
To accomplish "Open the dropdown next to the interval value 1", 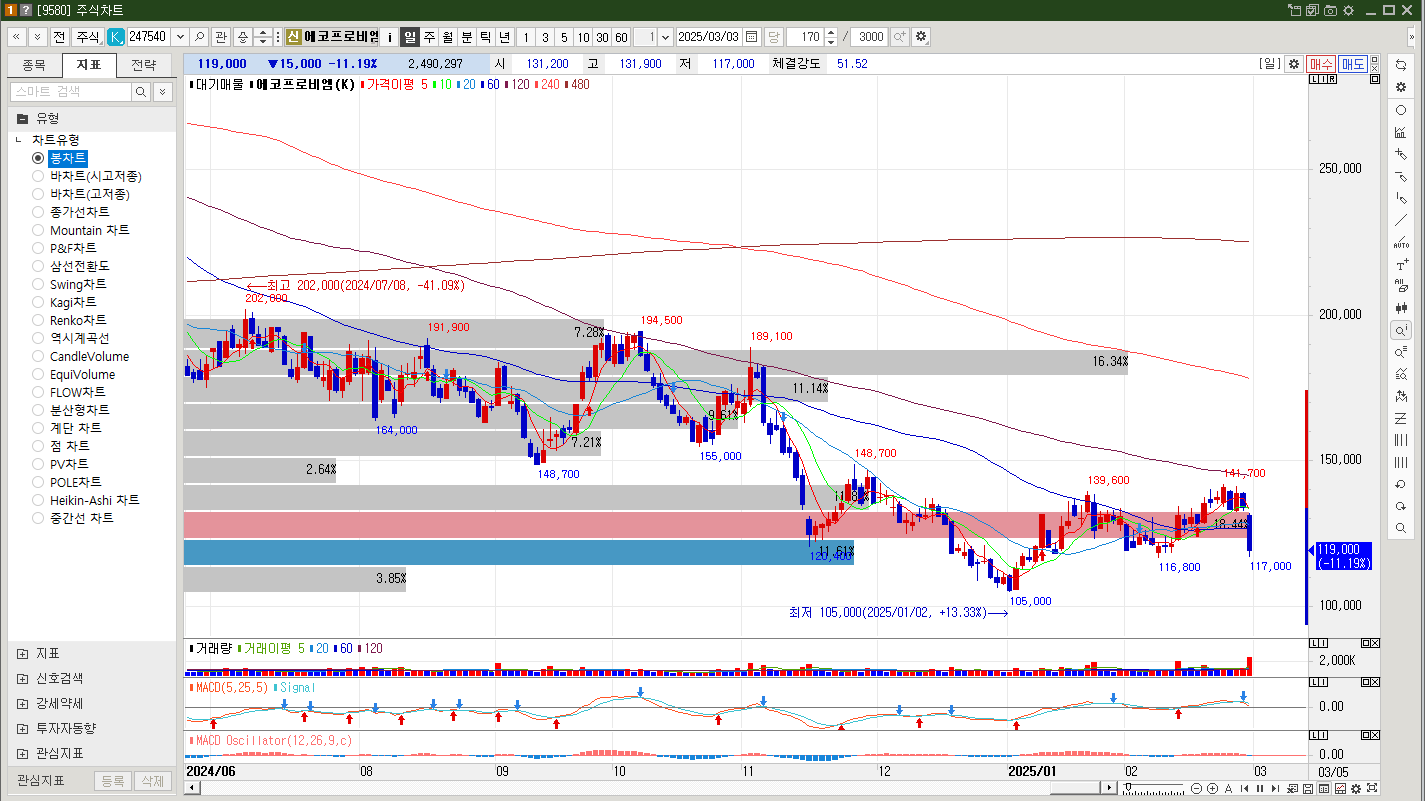I will tap(665, 36).
